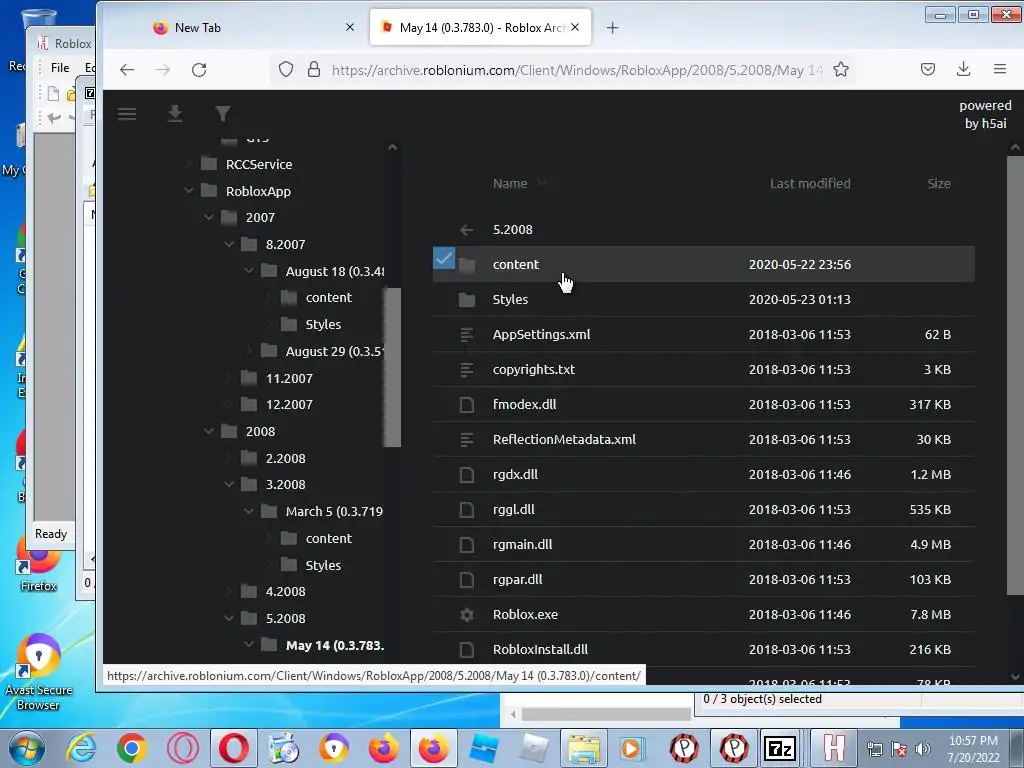Uncheck the content folder checkbox
Screen dimensions: 1024x768
pos(444,259)
